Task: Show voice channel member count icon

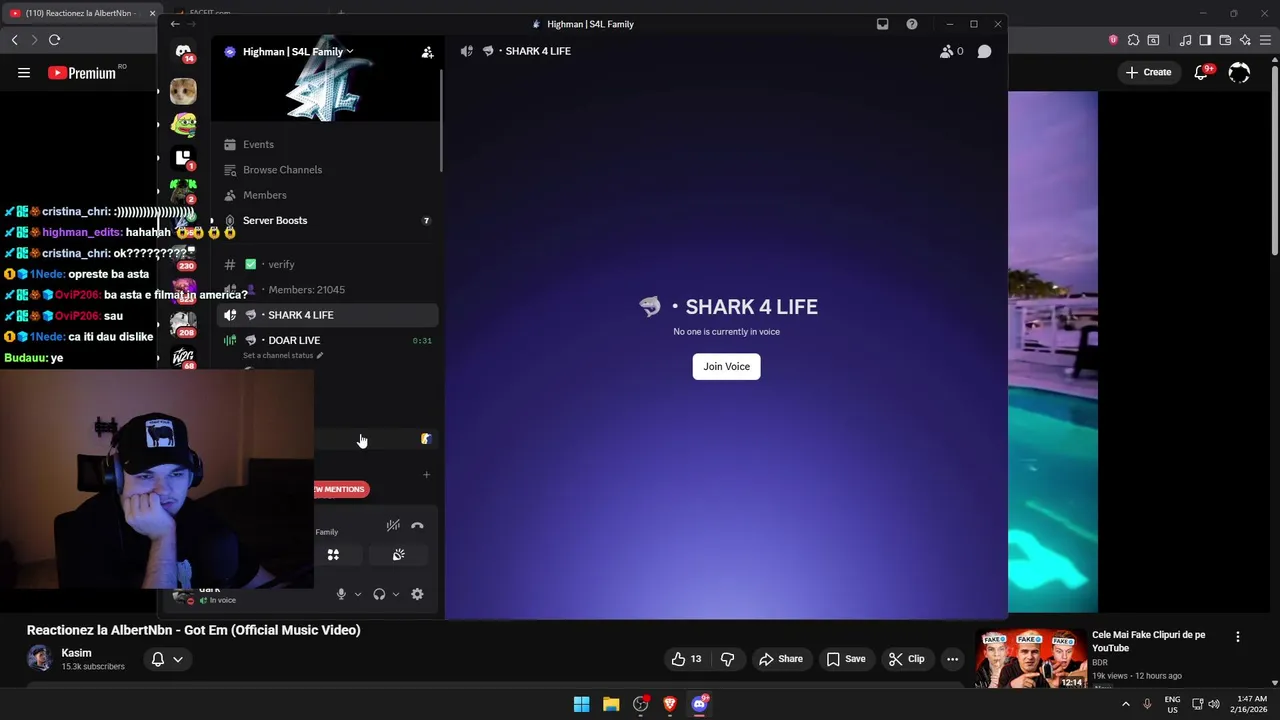Action: (951, 51)
